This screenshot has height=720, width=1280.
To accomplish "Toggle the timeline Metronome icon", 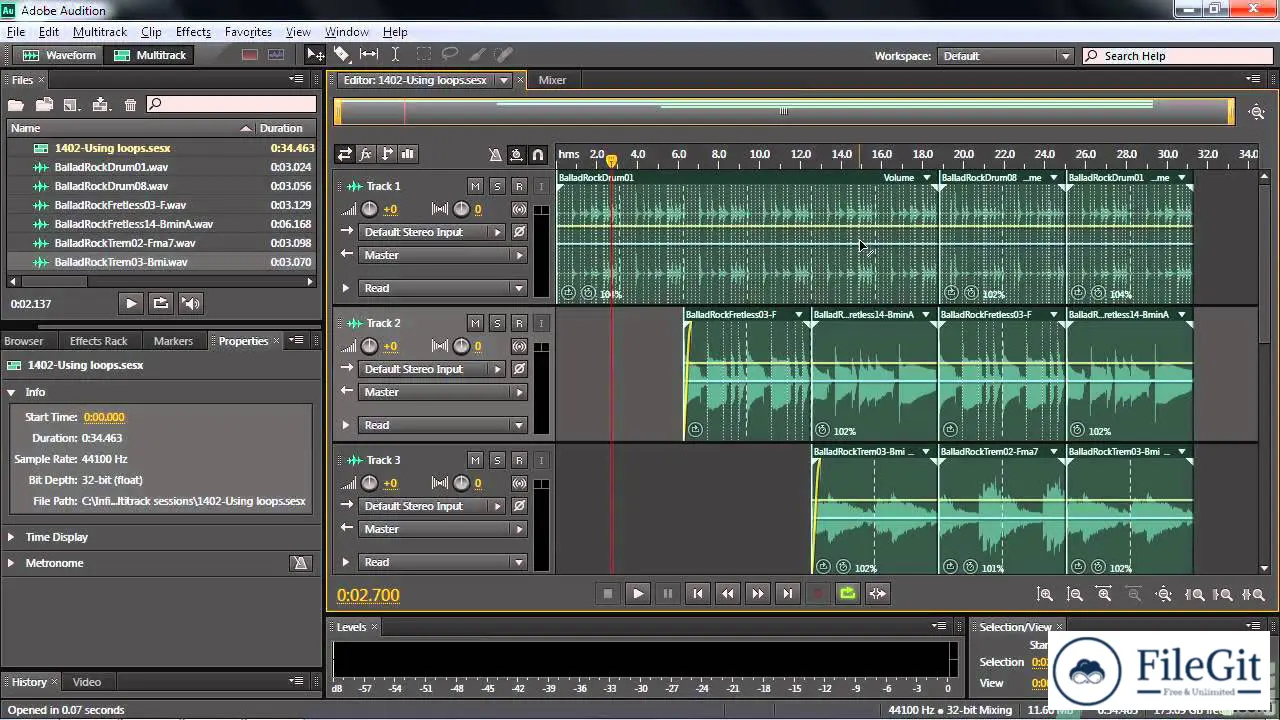I will click(x=495, y=154).
